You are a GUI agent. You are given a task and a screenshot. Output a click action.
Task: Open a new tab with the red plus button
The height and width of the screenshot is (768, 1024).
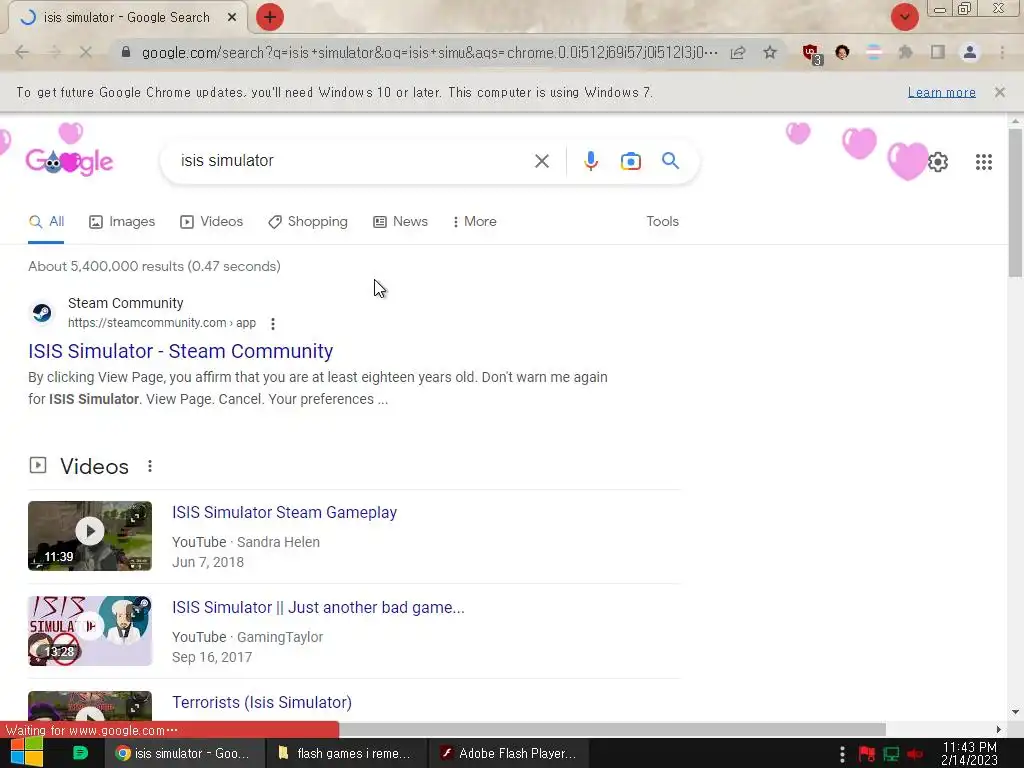click(270, 18)
